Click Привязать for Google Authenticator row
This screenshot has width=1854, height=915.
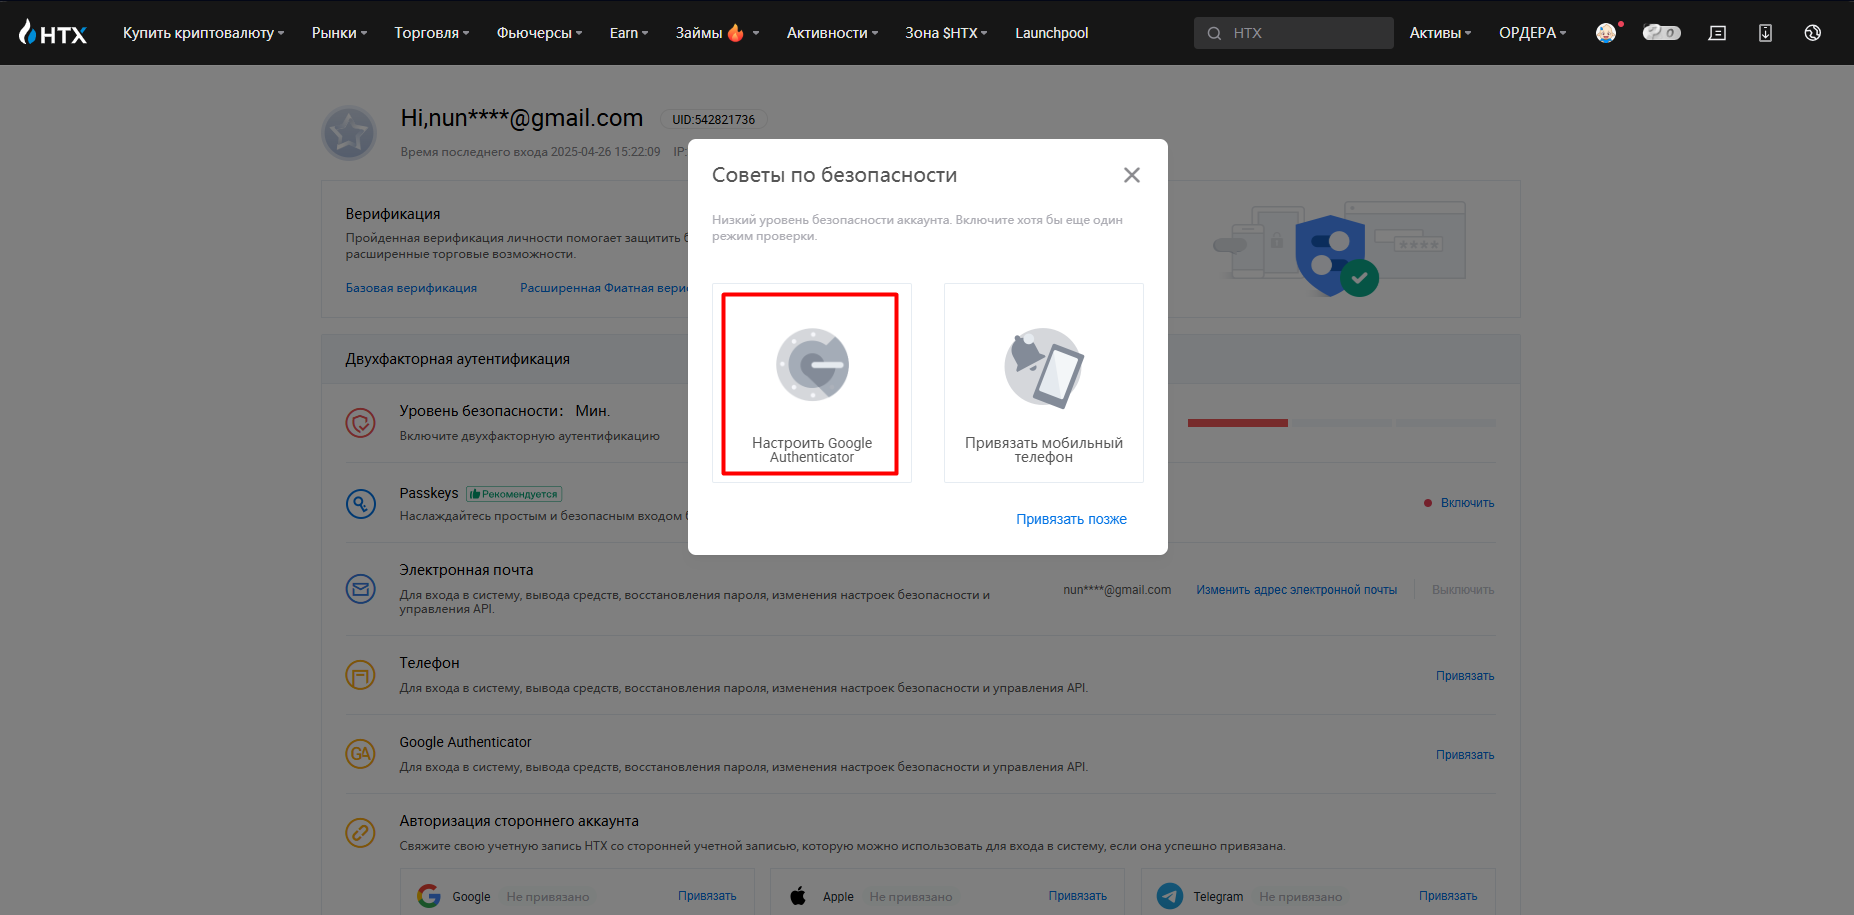(x=1464, y=755)
